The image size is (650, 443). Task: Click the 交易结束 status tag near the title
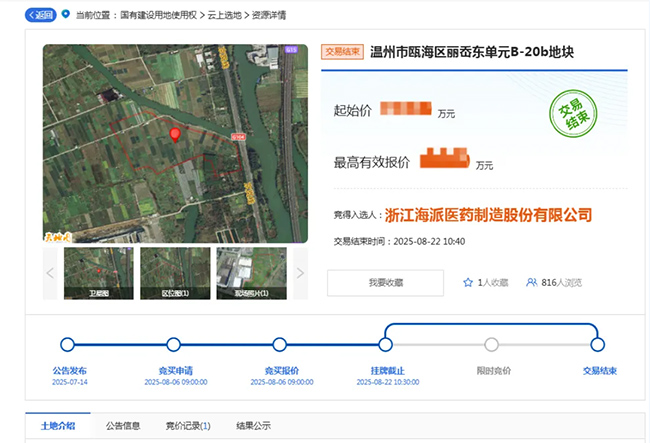point(342,52)
